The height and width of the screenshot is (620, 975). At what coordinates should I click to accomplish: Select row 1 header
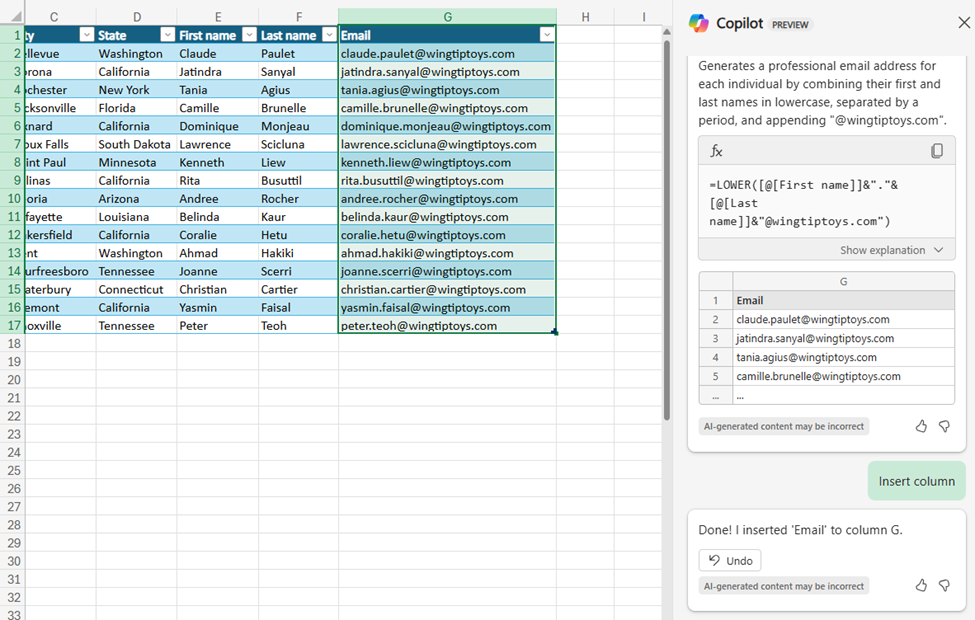tap(12, 35)
